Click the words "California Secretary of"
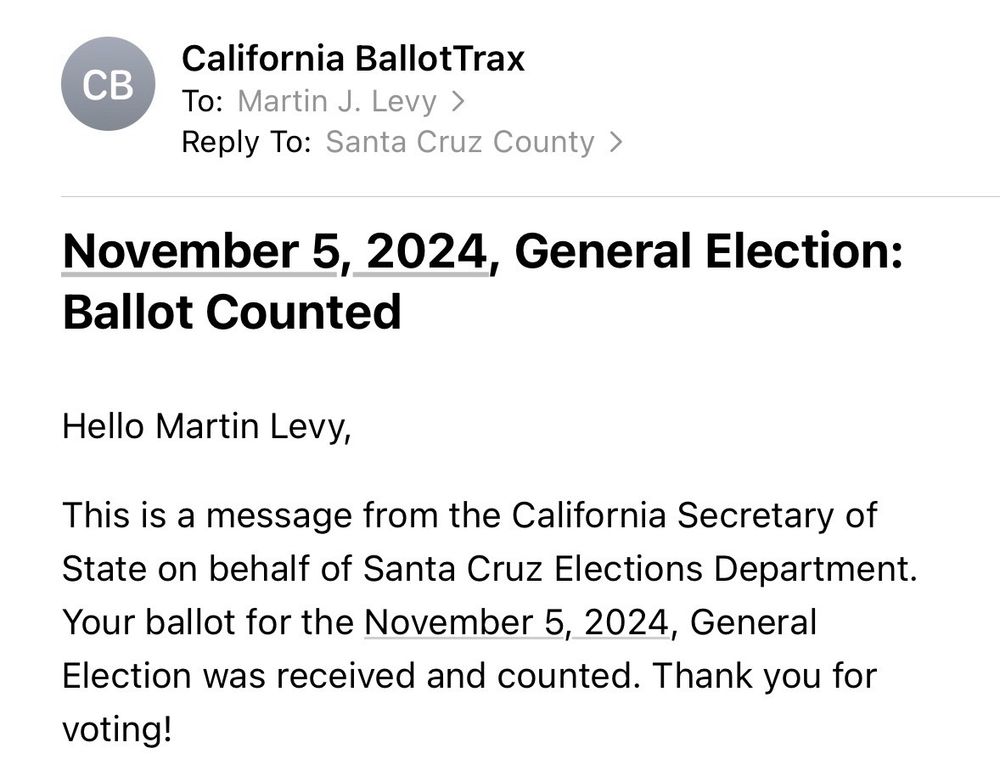Viewport: 1000px width, 777px height. [694, 515]
